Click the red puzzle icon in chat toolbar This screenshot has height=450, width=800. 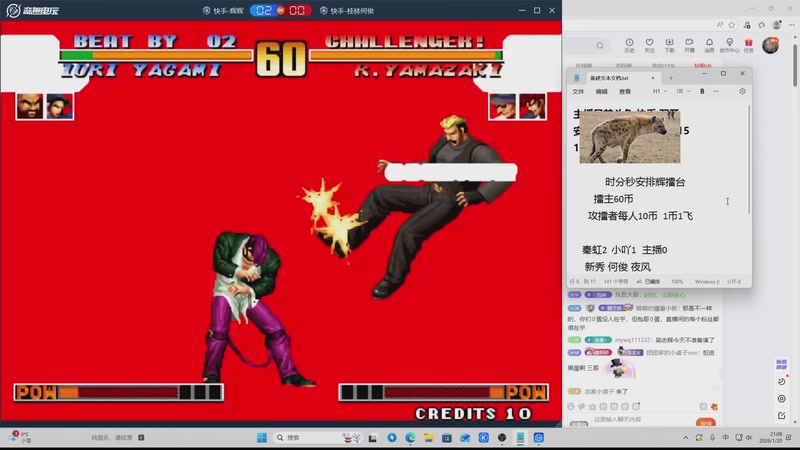point(714,407)
